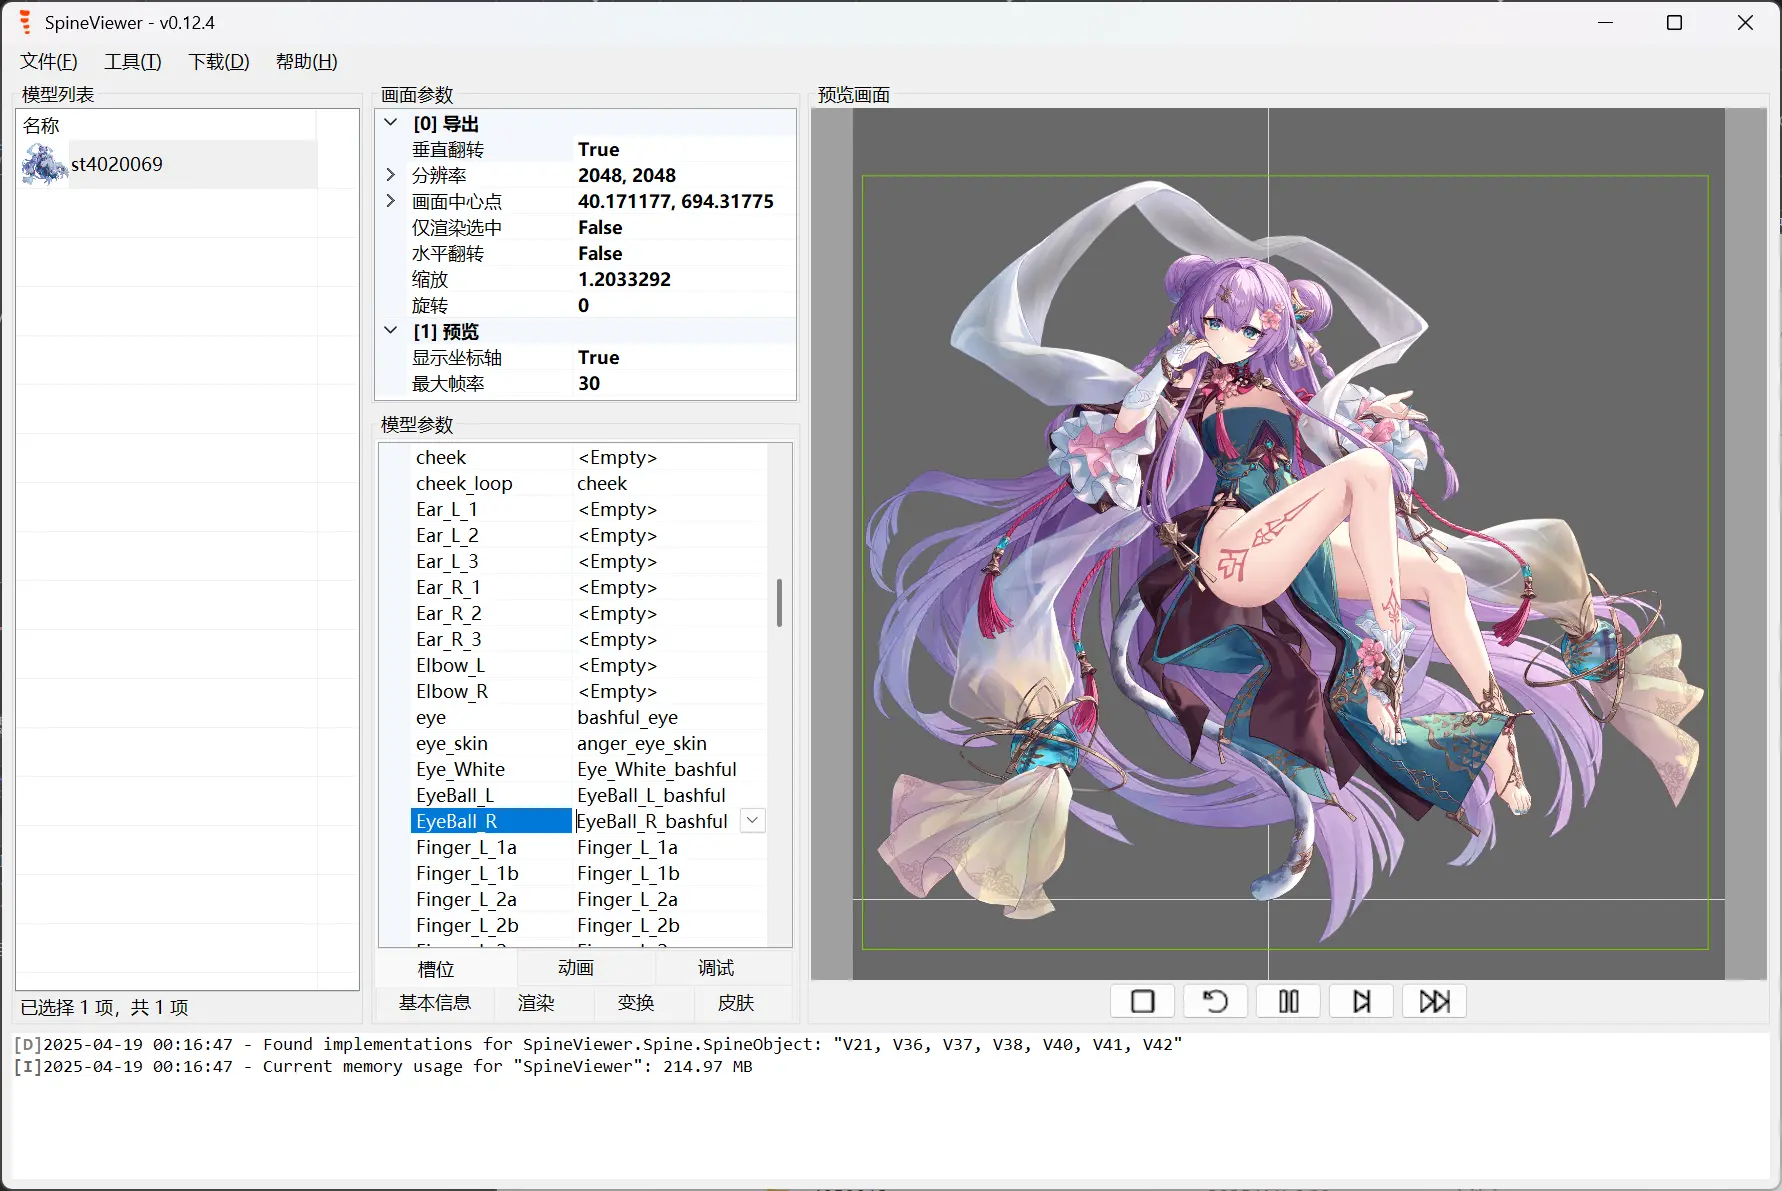Open the 下载(D) menu
1782x1191 pixels.
[x=218, y=61]
